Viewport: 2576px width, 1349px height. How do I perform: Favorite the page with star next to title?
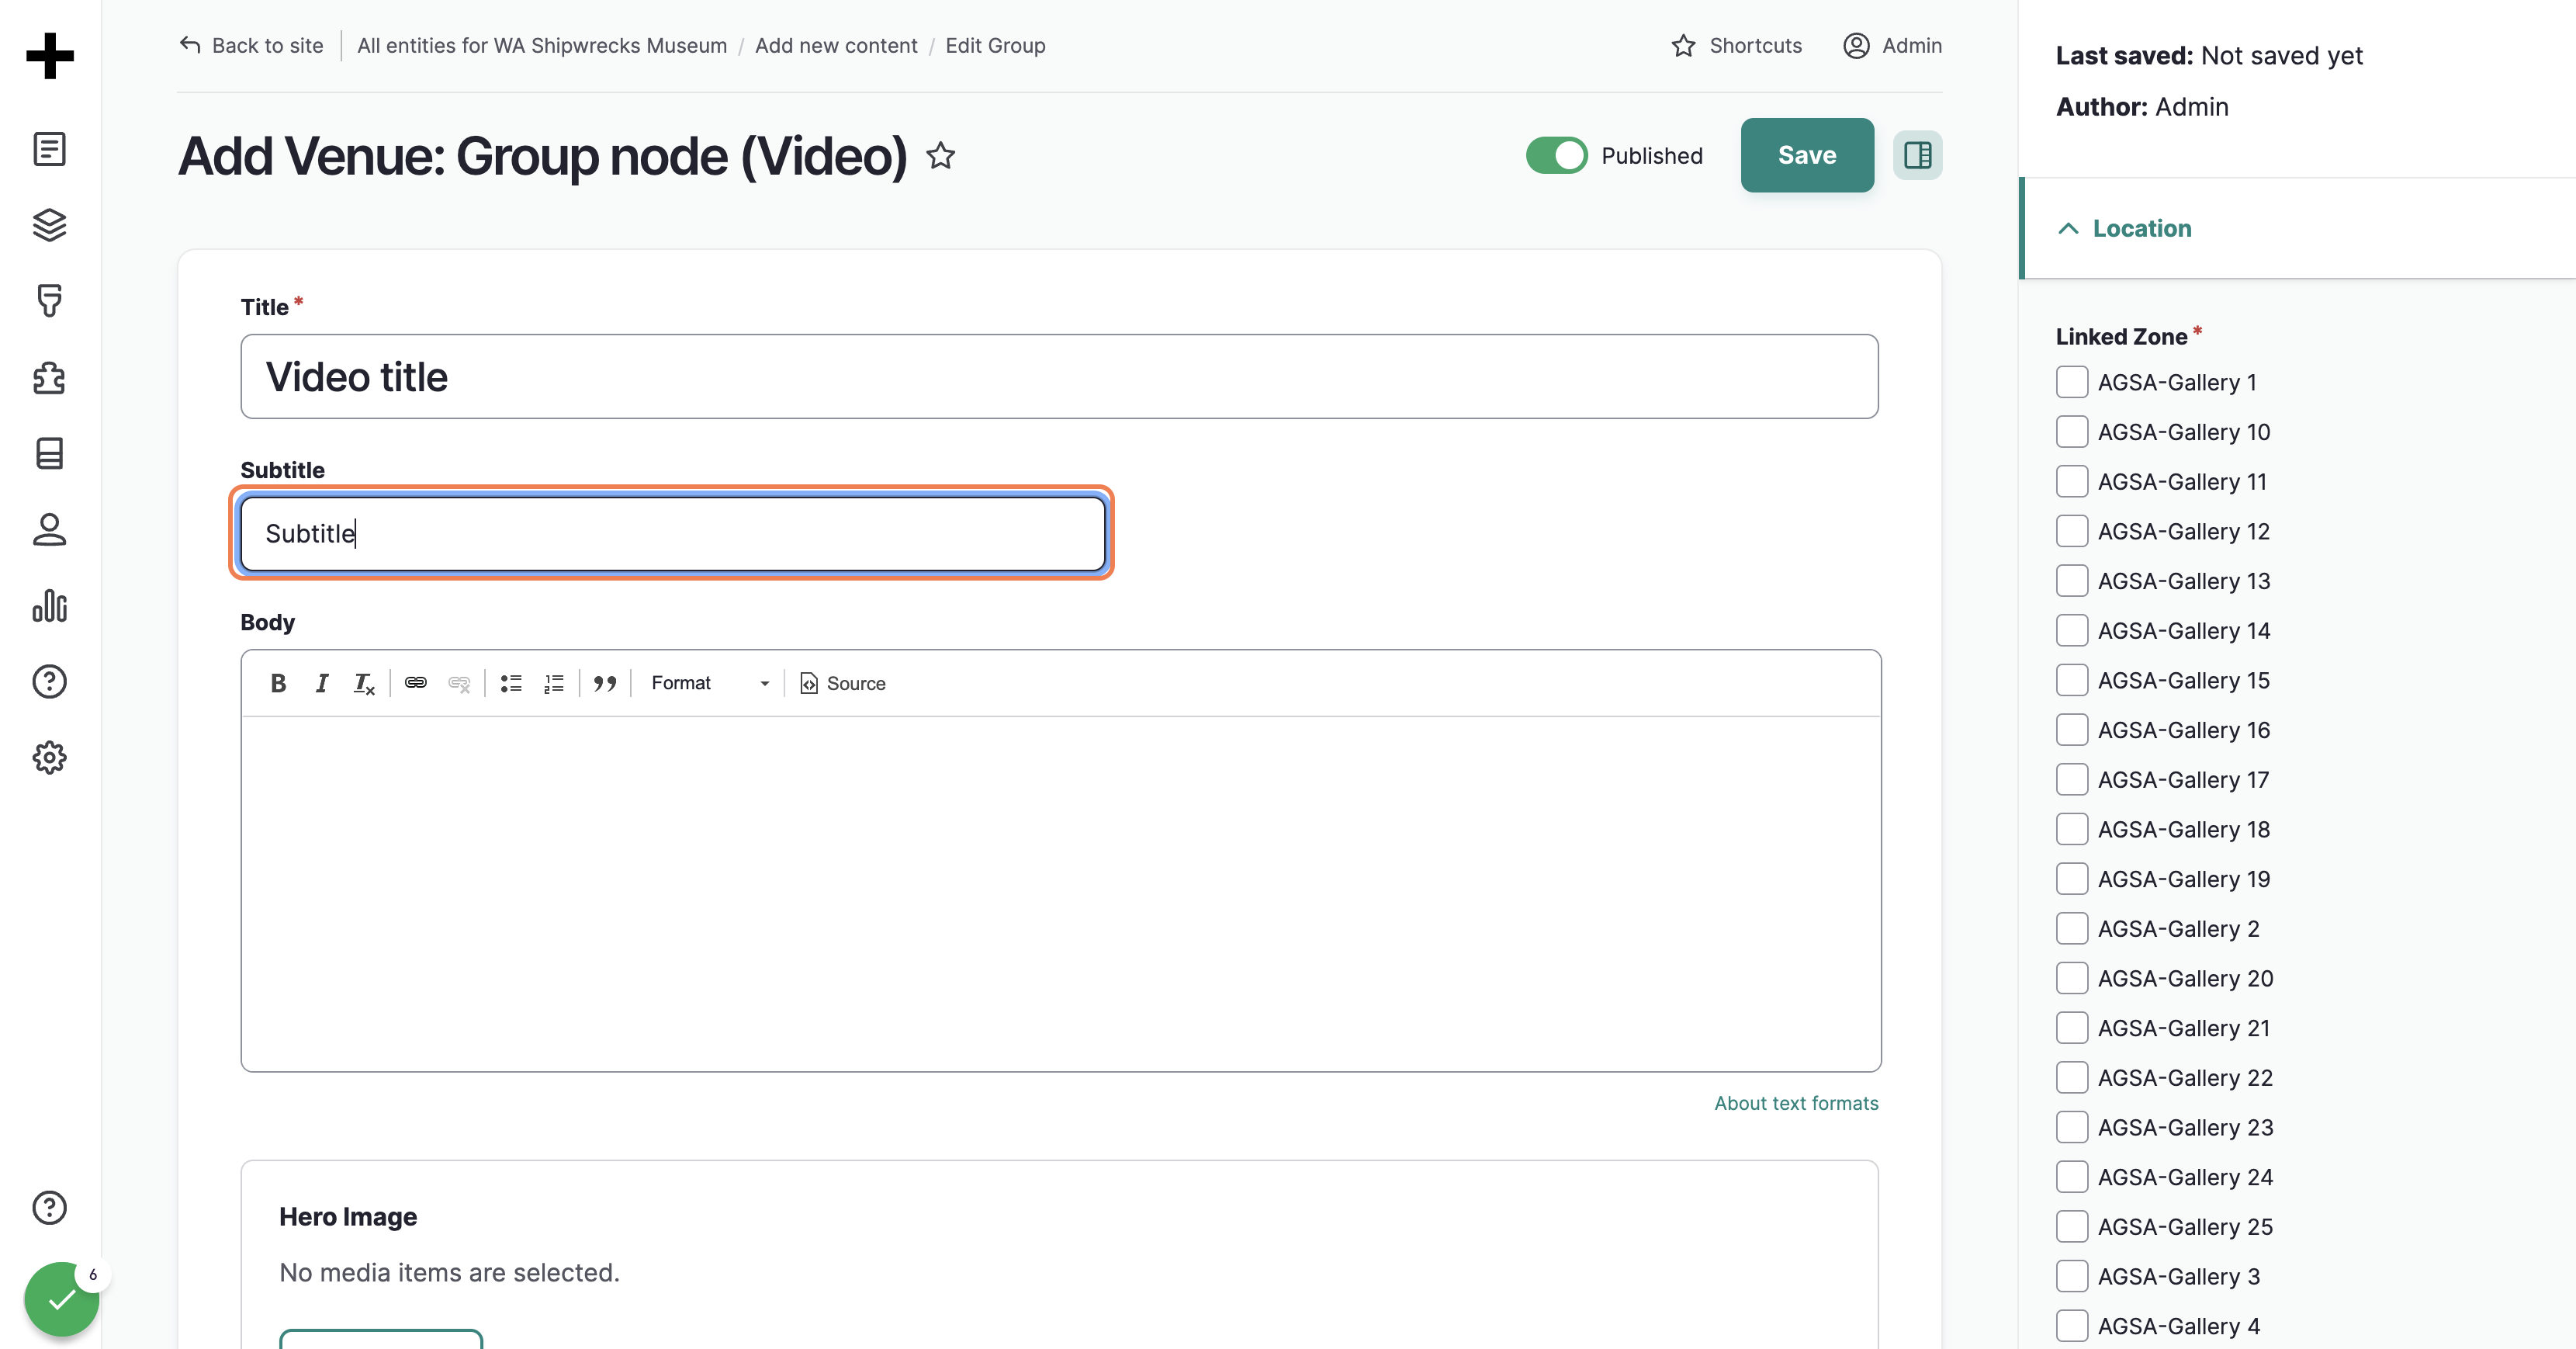(940, 156)
